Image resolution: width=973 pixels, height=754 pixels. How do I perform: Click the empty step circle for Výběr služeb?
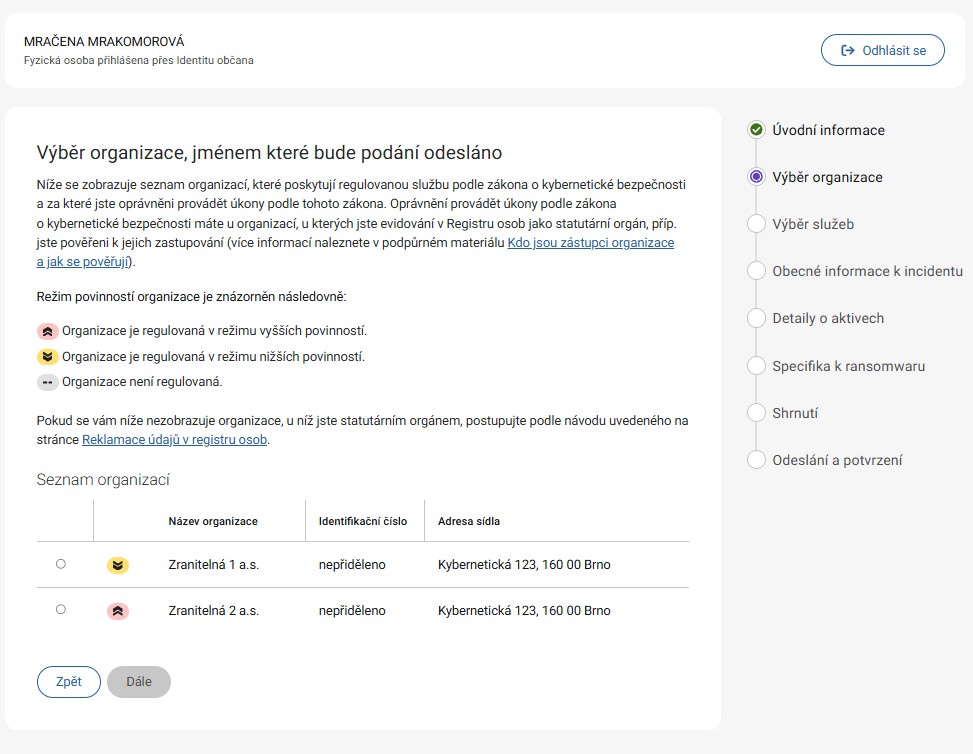click(x=756, y=224)
